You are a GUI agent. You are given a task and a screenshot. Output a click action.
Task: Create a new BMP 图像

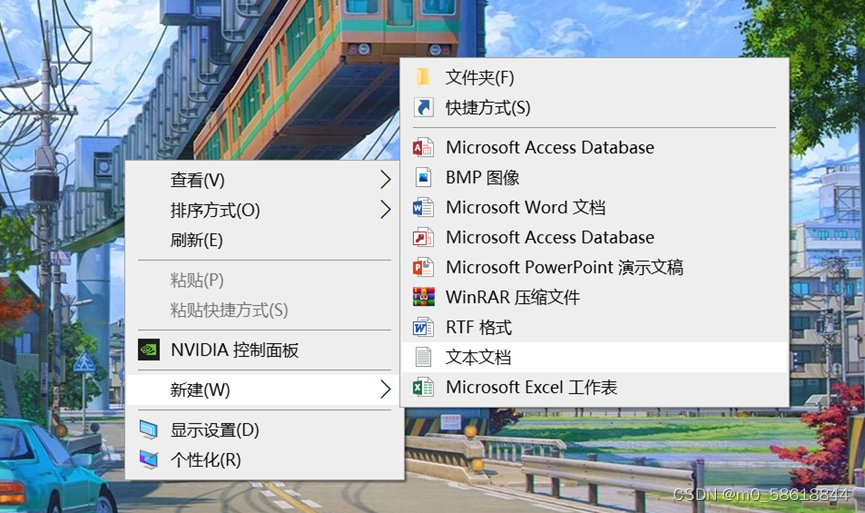tap(595, 177)
